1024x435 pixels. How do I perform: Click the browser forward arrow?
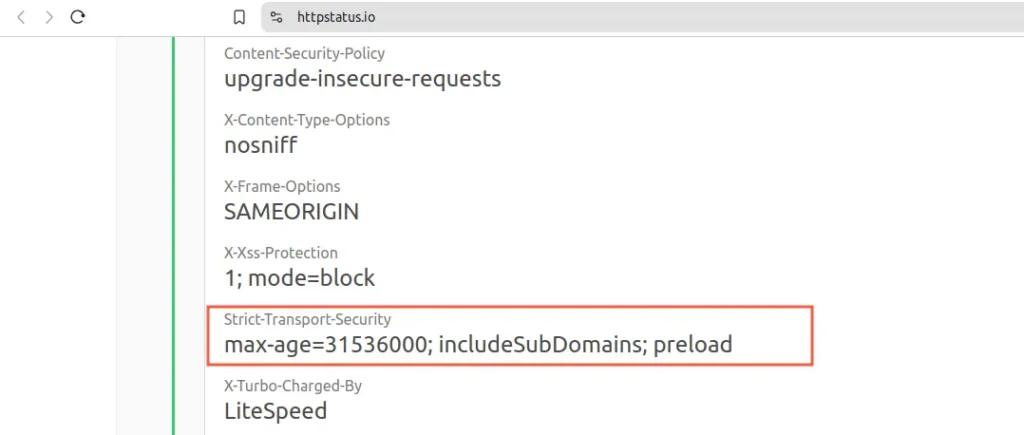49,18
